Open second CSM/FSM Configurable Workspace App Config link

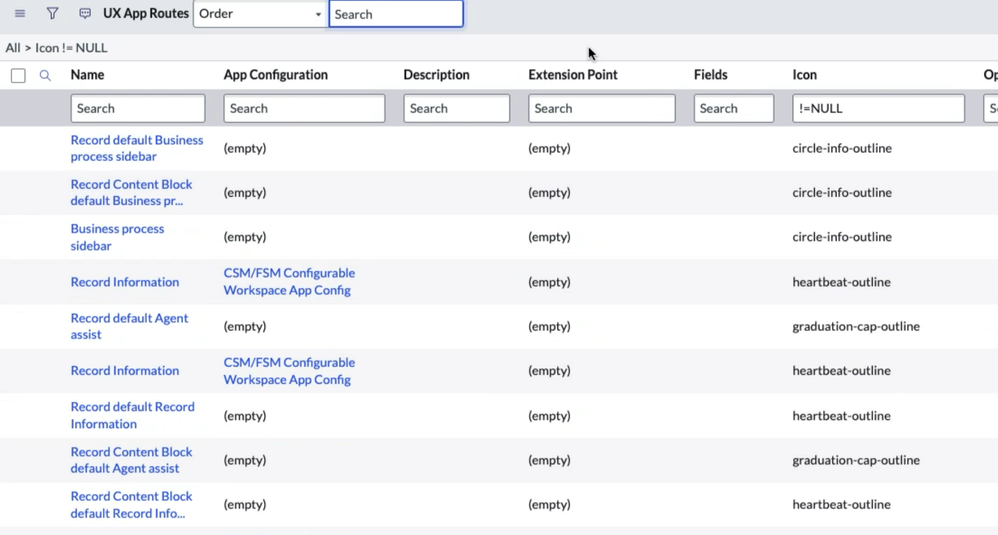pos(289,371)
